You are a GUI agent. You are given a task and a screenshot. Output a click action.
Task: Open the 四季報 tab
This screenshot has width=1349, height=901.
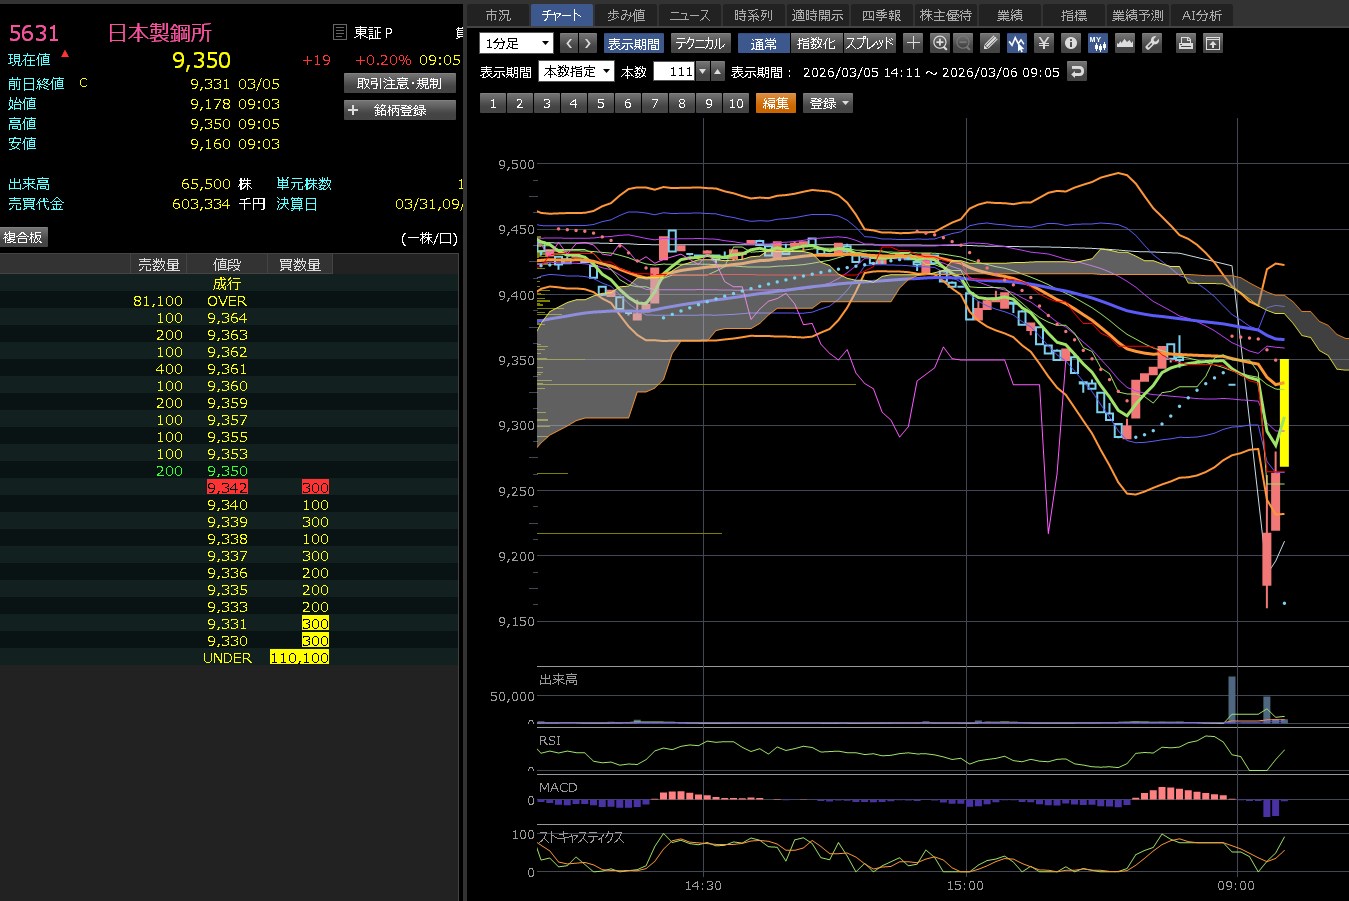tap(881, 15)
